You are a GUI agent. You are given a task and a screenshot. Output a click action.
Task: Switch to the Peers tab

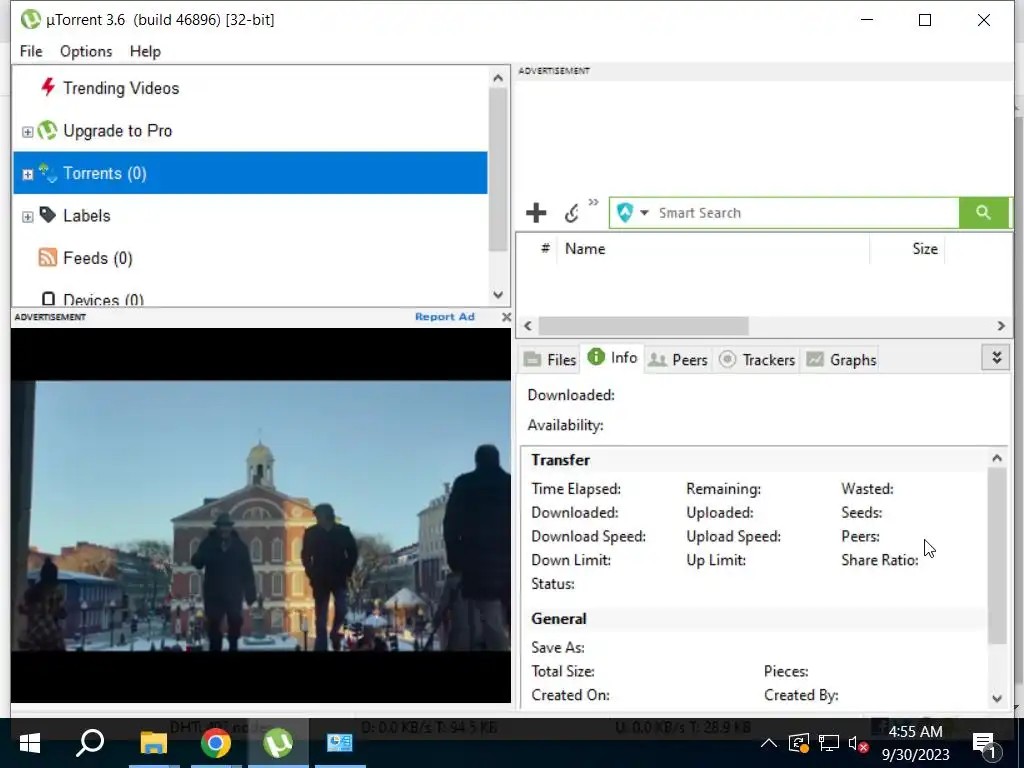[679, 360]
